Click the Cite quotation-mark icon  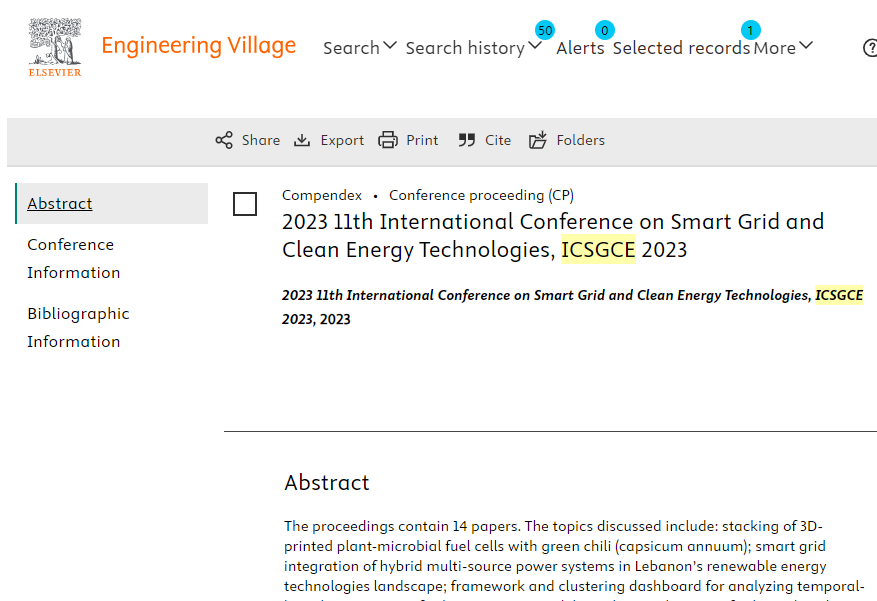pyautogui.click(x=466, y=140)
